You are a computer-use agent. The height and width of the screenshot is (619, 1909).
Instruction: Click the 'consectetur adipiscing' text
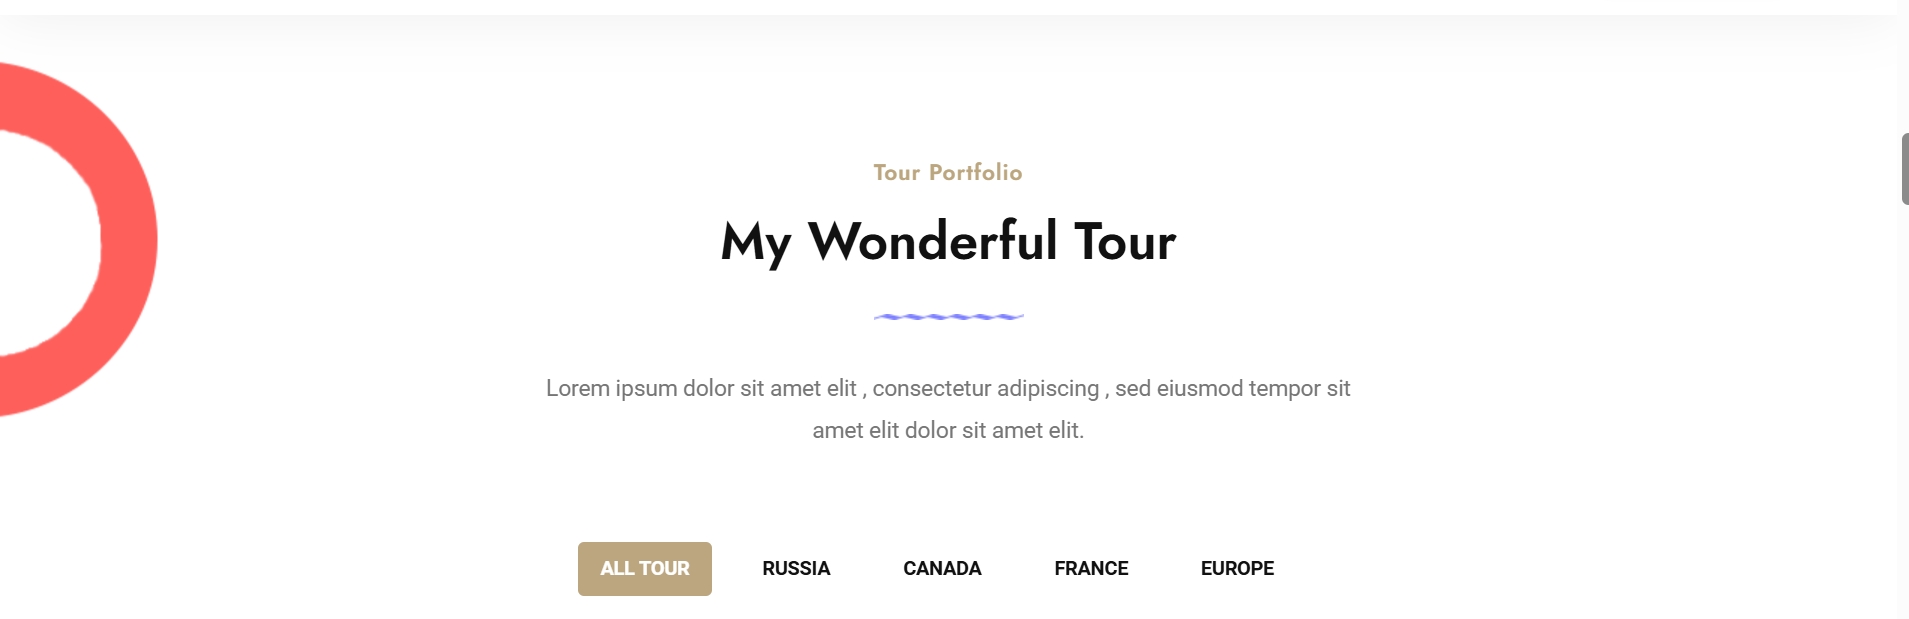coord(986,388)
